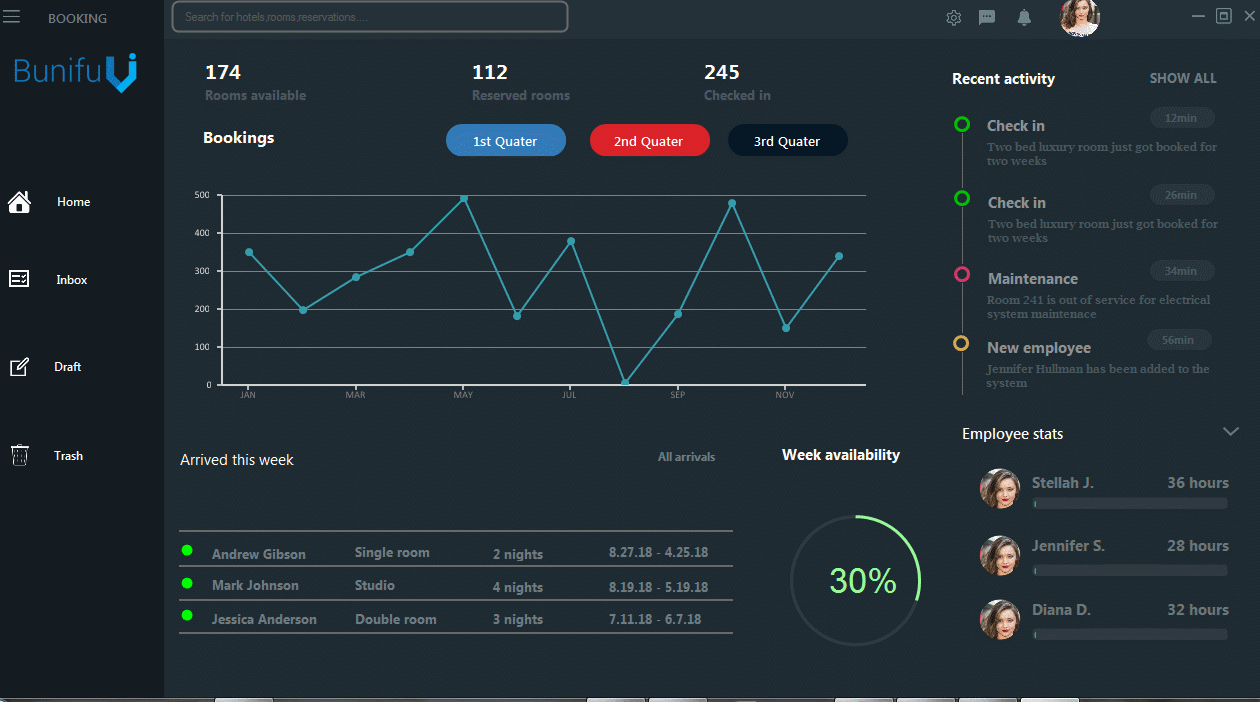Switch to the 2nd Quater view

[649, 140]
